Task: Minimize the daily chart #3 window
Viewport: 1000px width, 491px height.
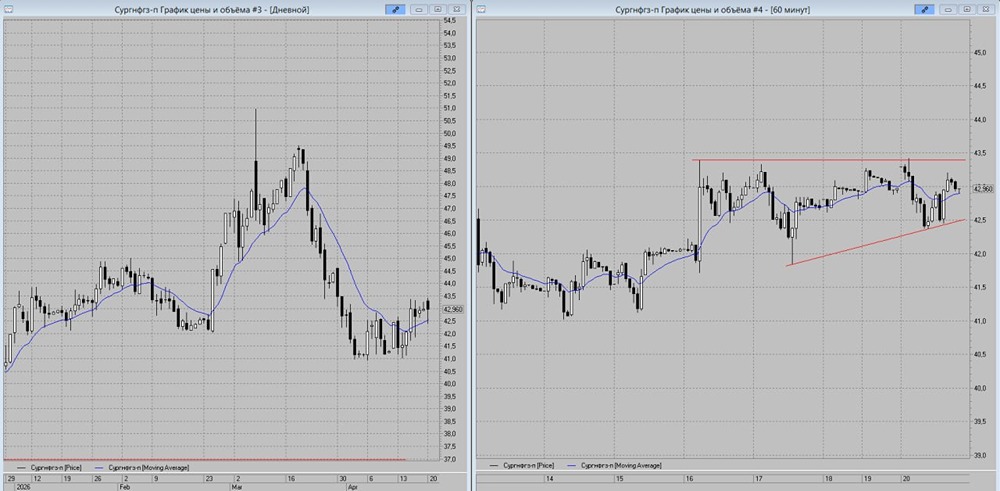Action: (420, 10)
